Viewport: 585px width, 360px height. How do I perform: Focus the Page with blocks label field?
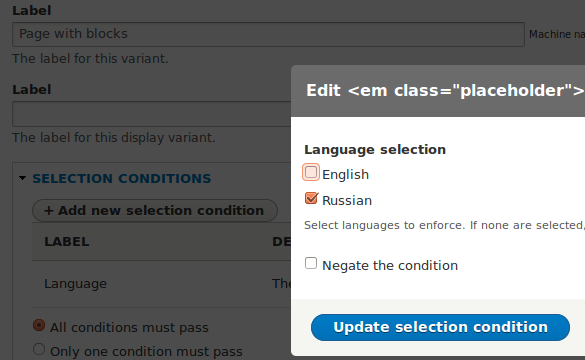click(268, 34)
